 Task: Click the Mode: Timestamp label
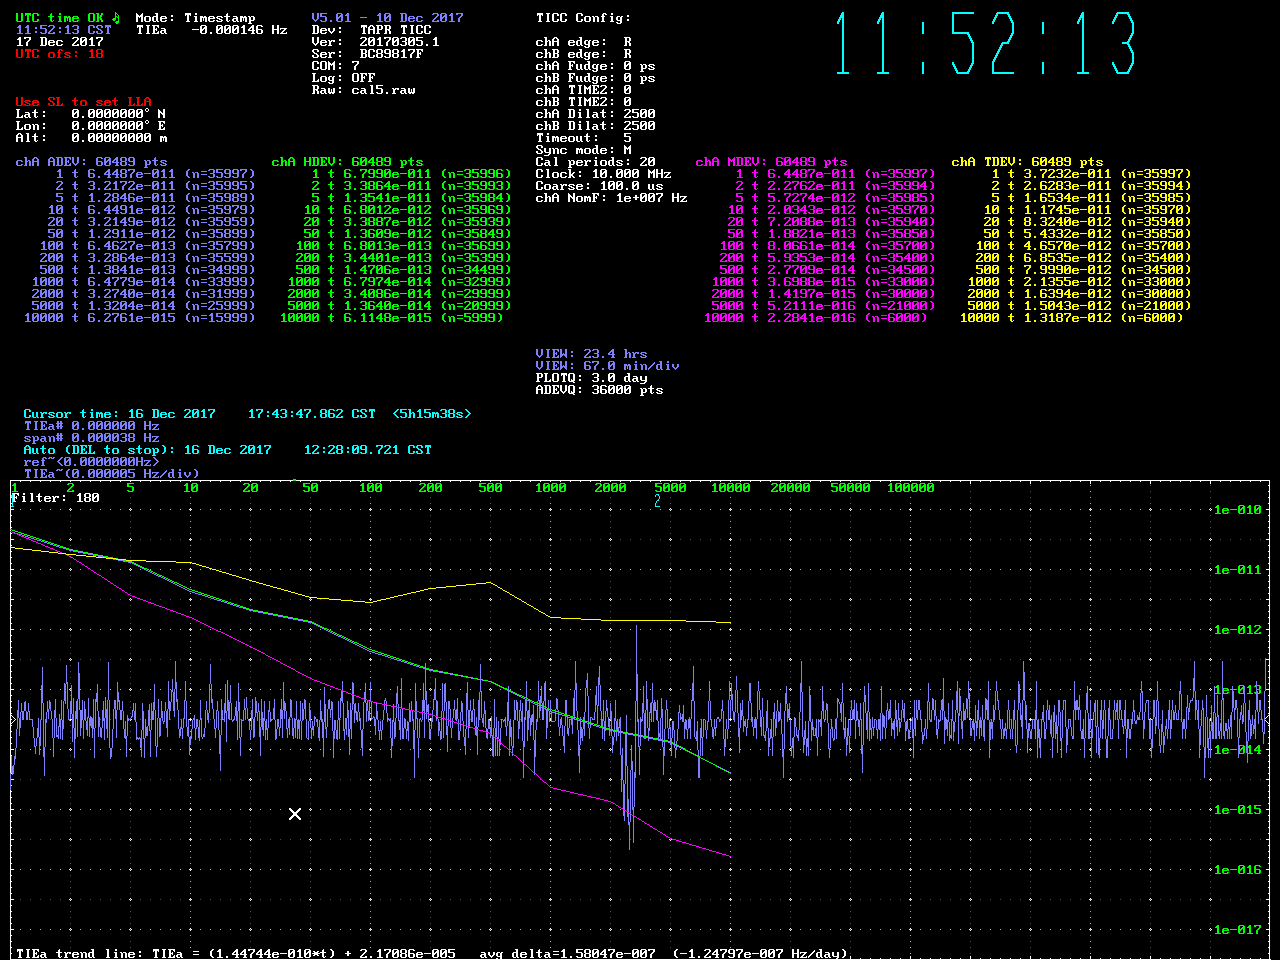pyautogui.click(x=195, y=18)
